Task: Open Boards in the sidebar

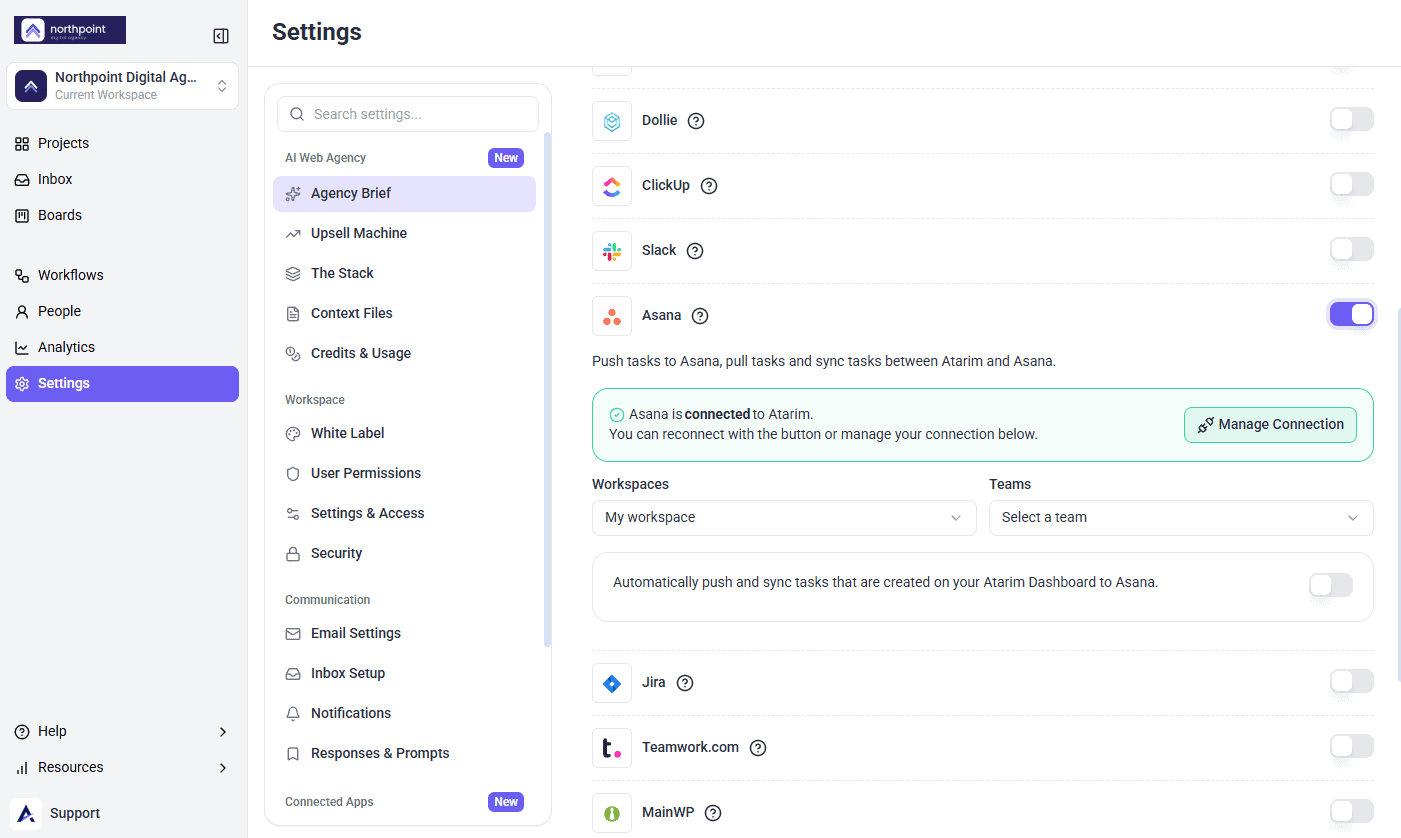Action: click(122, 215)
